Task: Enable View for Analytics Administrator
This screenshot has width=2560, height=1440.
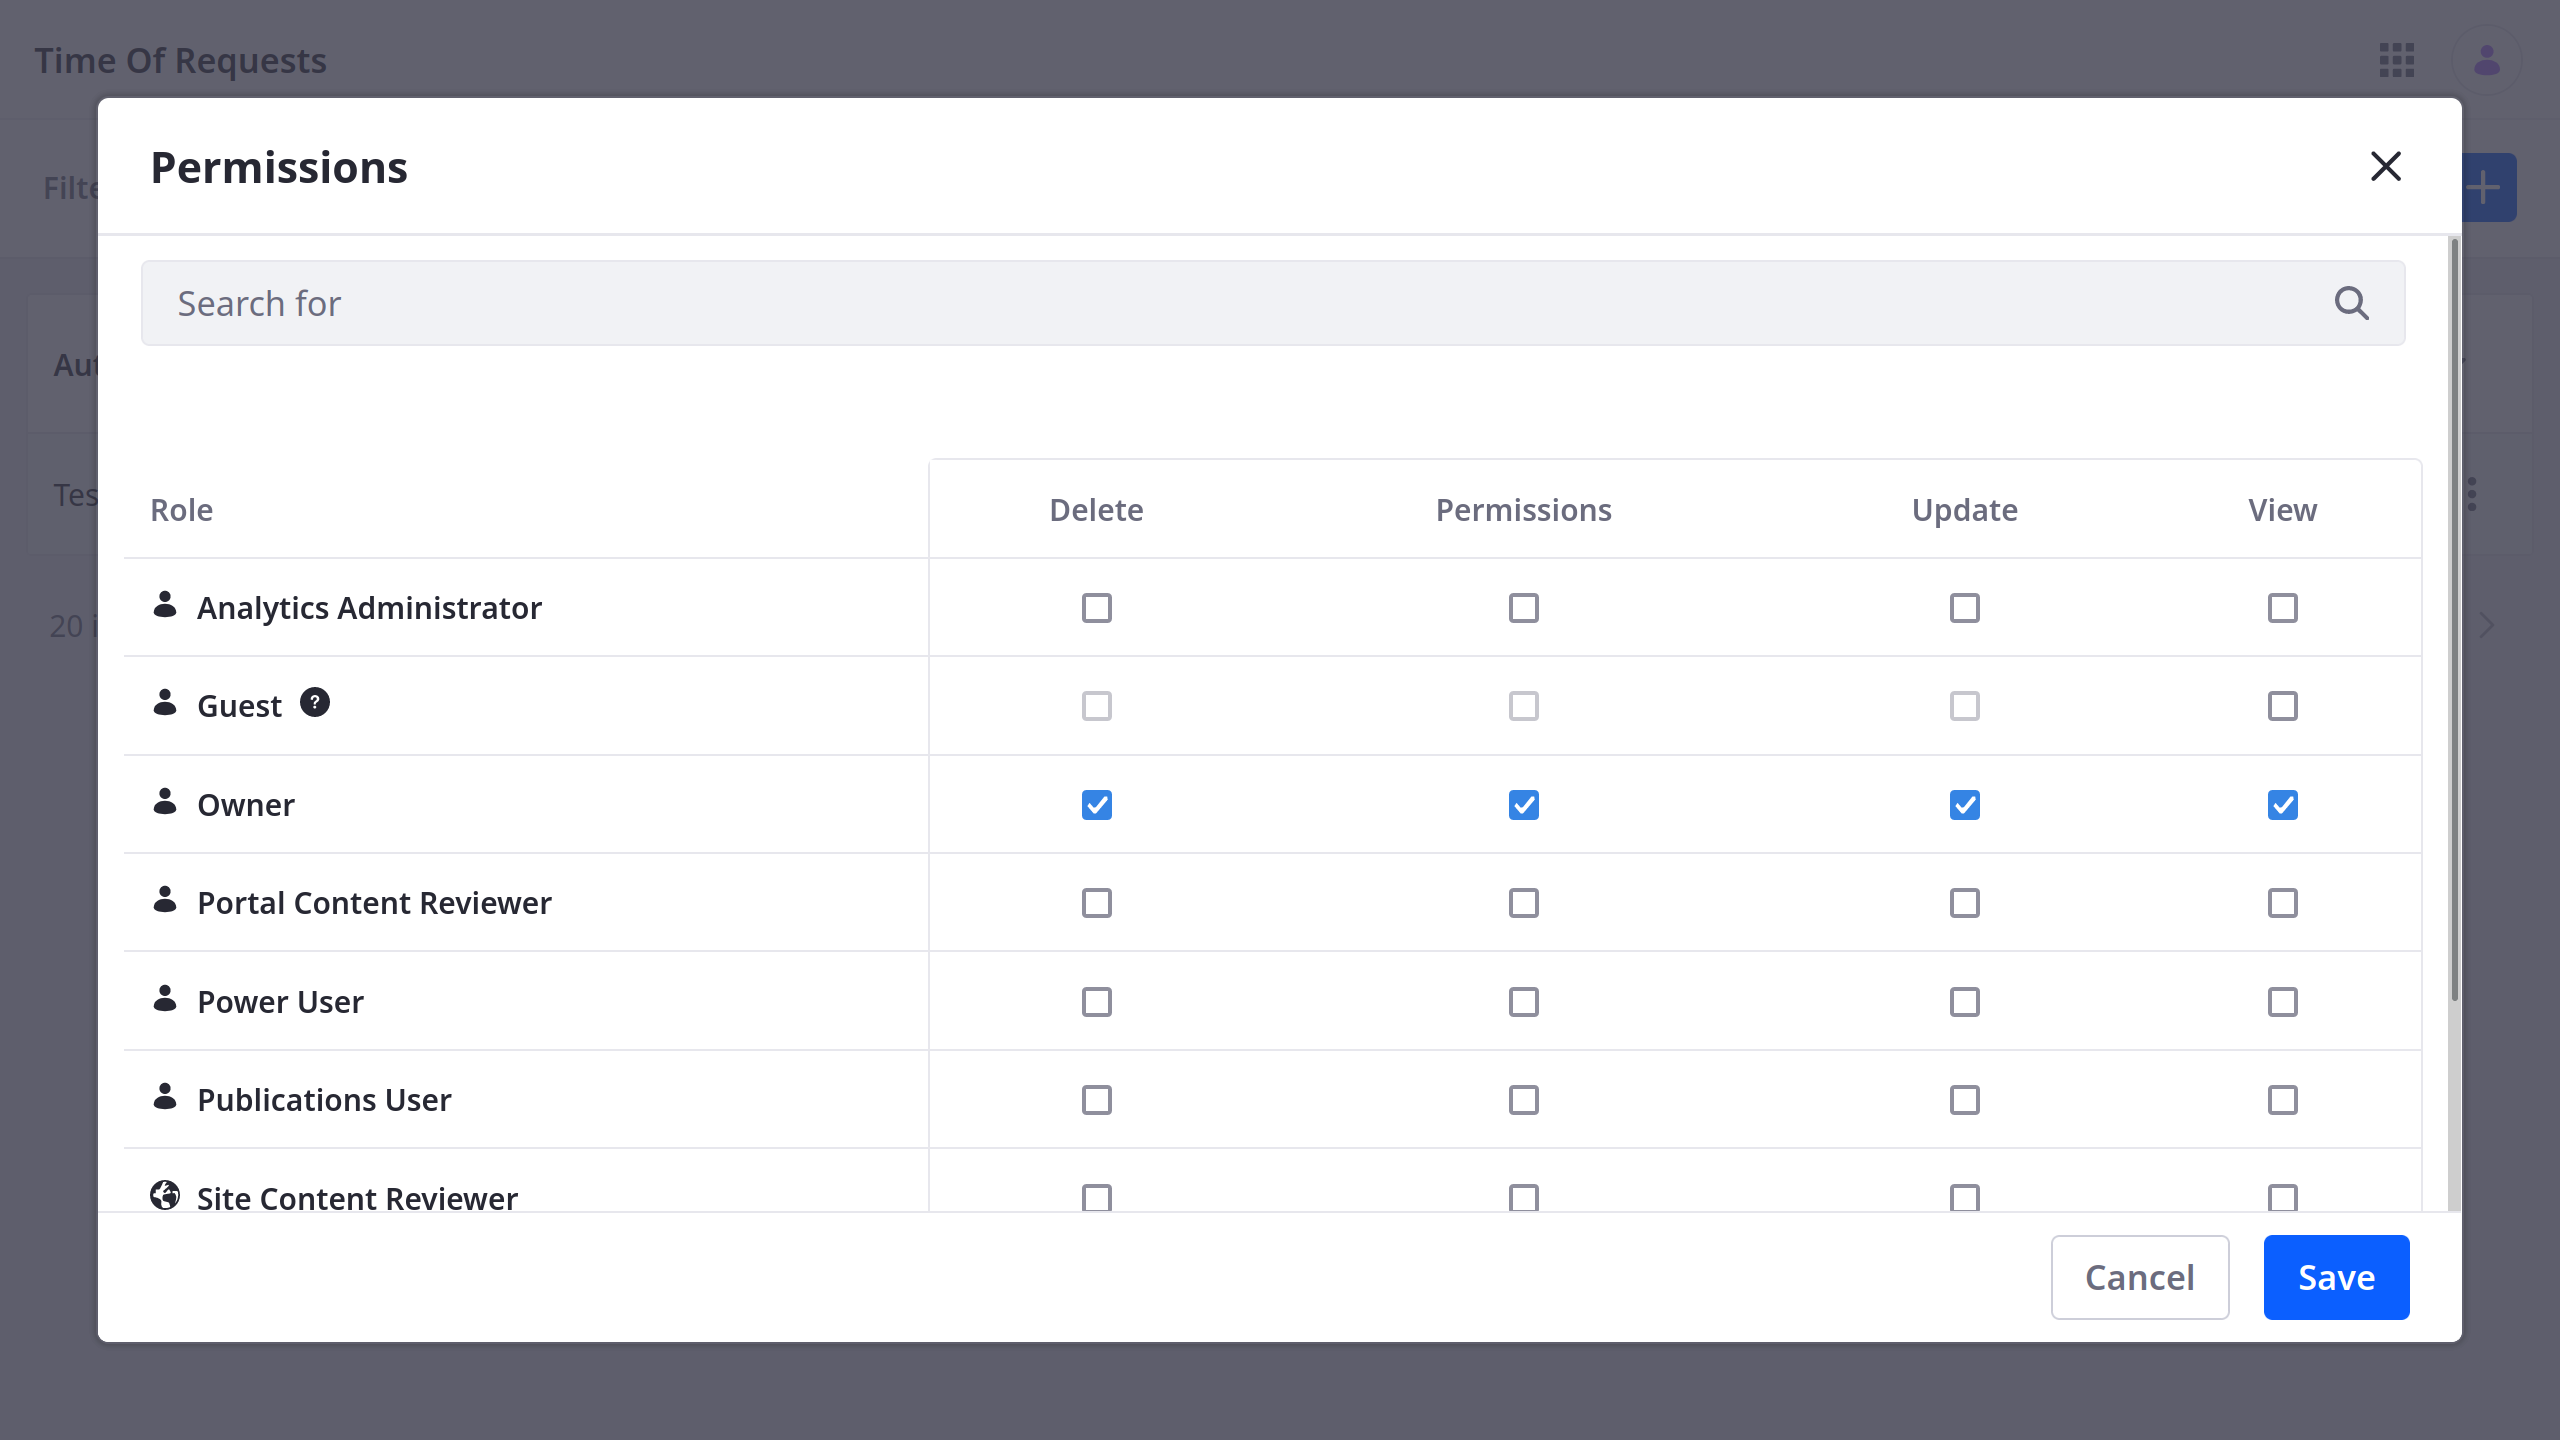Action: [2283, 608]
